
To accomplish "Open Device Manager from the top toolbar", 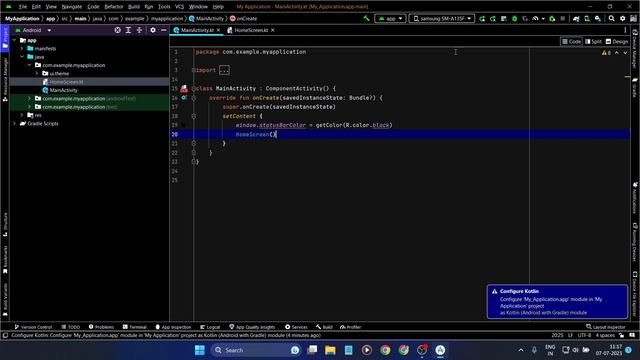I will click(x=587, y=18).
